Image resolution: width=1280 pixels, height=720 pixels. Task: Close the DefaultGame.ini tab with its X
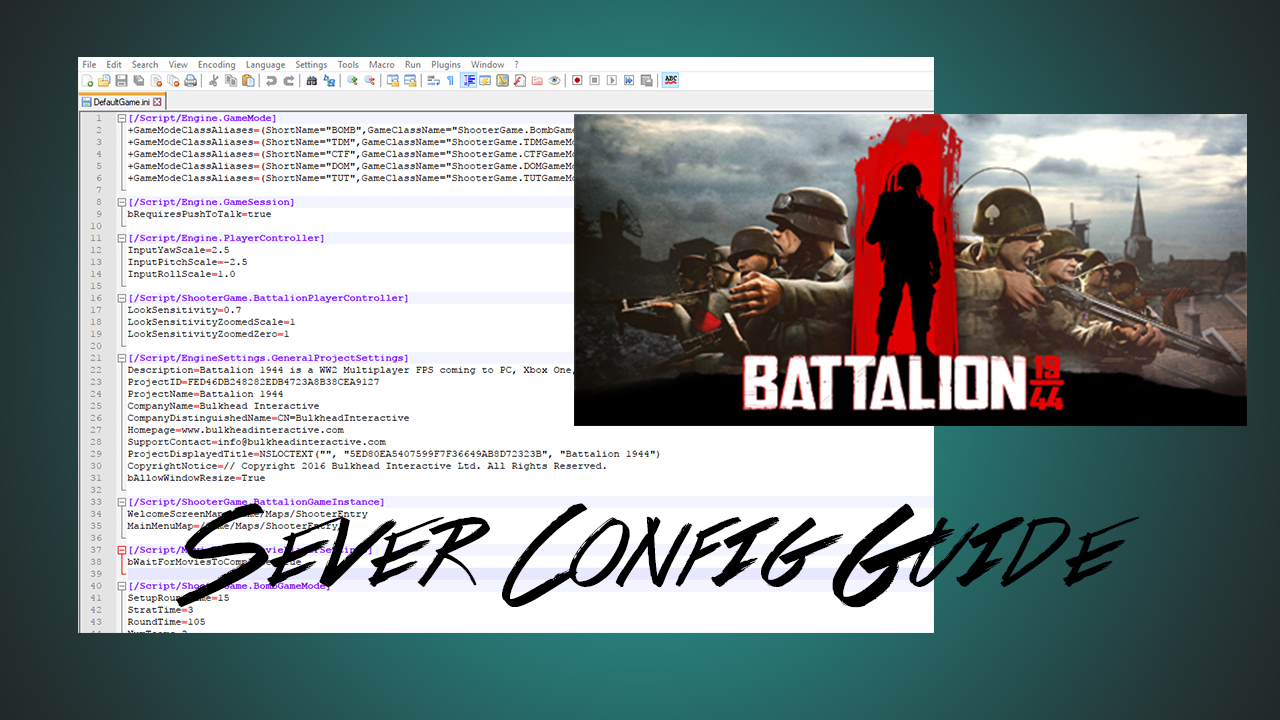[x=158, y=101]
